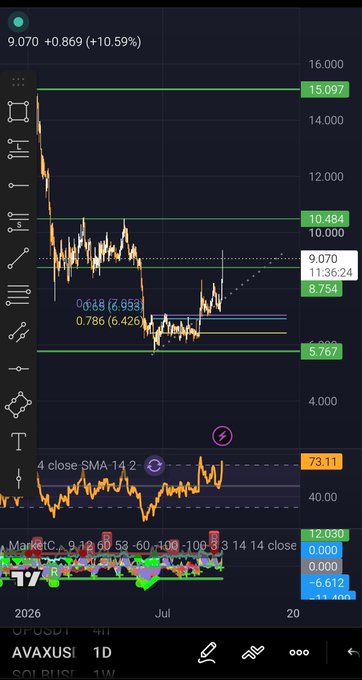Tap the 5.767 green price label

click(322, 351)
